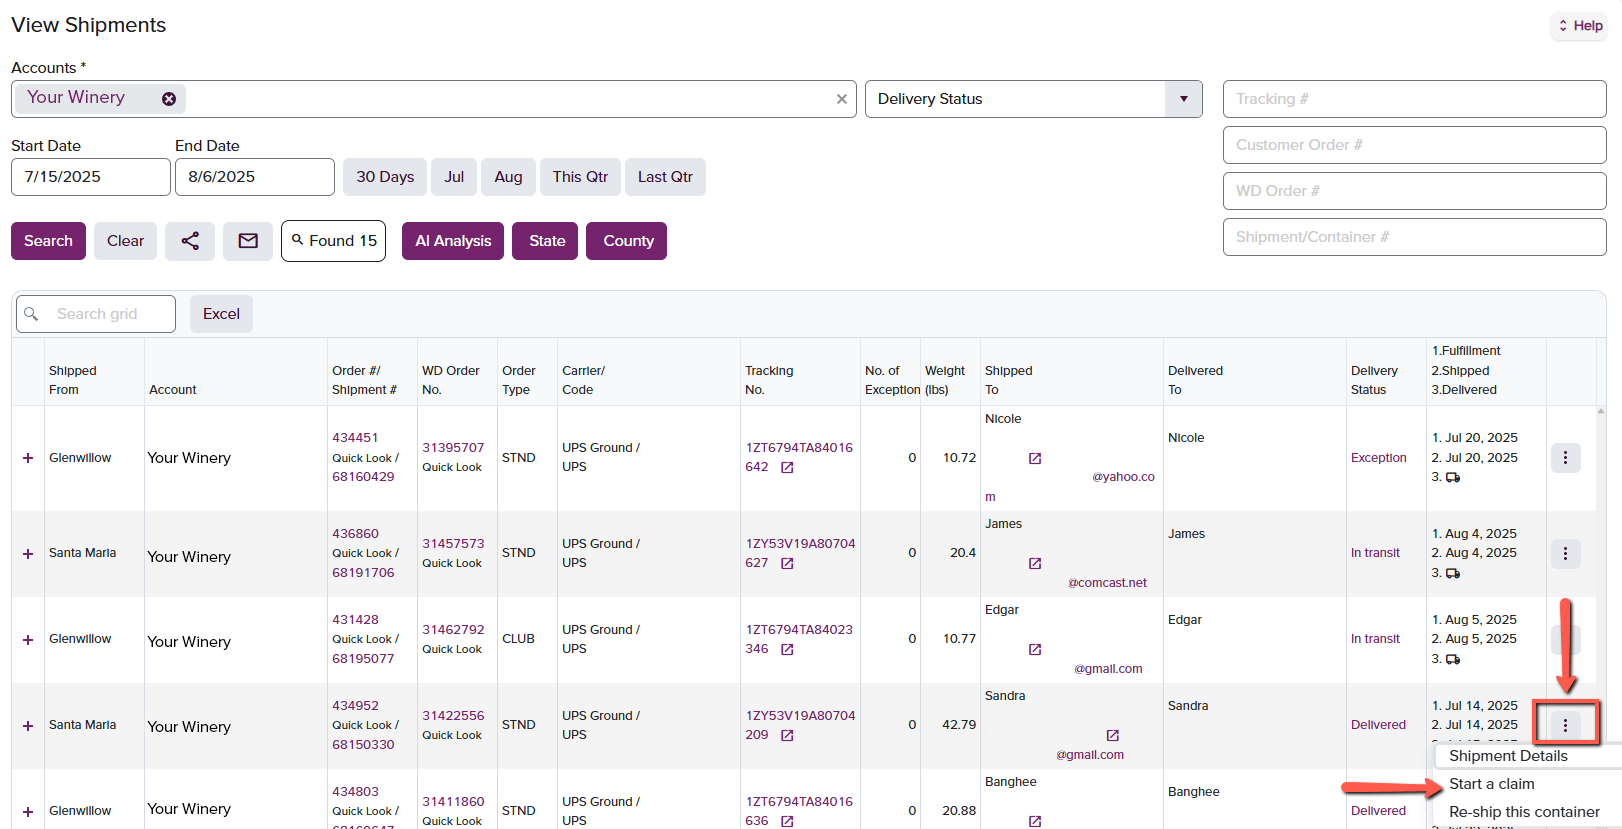Click the delivery truck icon for Aug 5 row

click(1453, 659)
